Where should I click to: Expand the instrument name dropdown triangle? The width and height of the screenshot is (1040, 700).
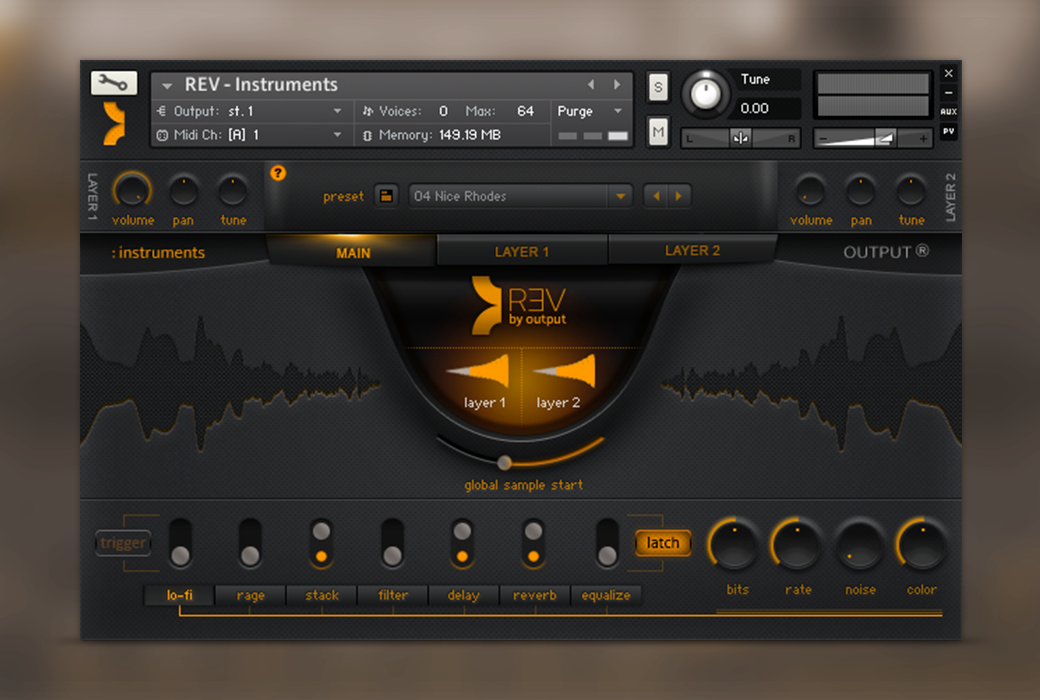click(x=167, y=86)
